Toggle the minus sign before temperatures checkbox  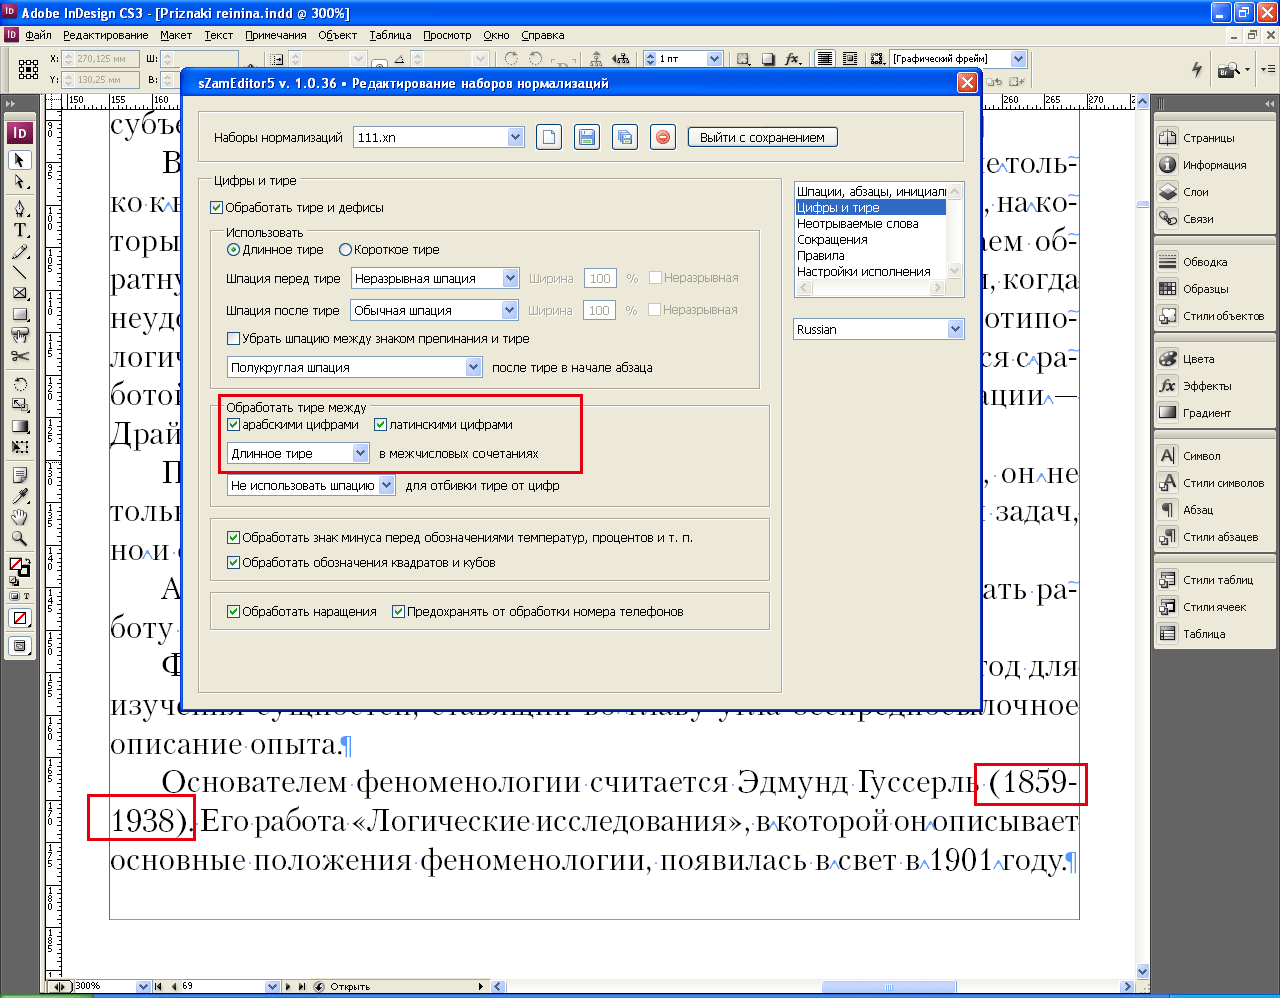pos(234,538)
